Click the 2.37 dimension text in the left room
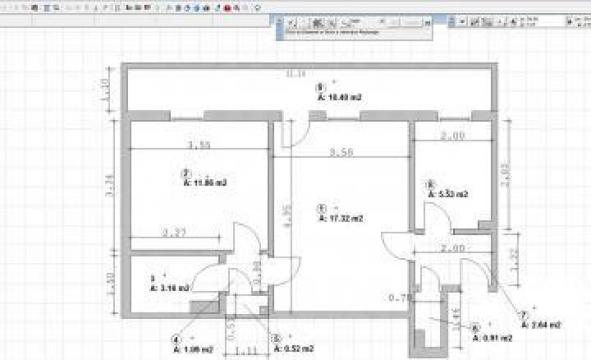Screen dimensions: 591x360 174,233
